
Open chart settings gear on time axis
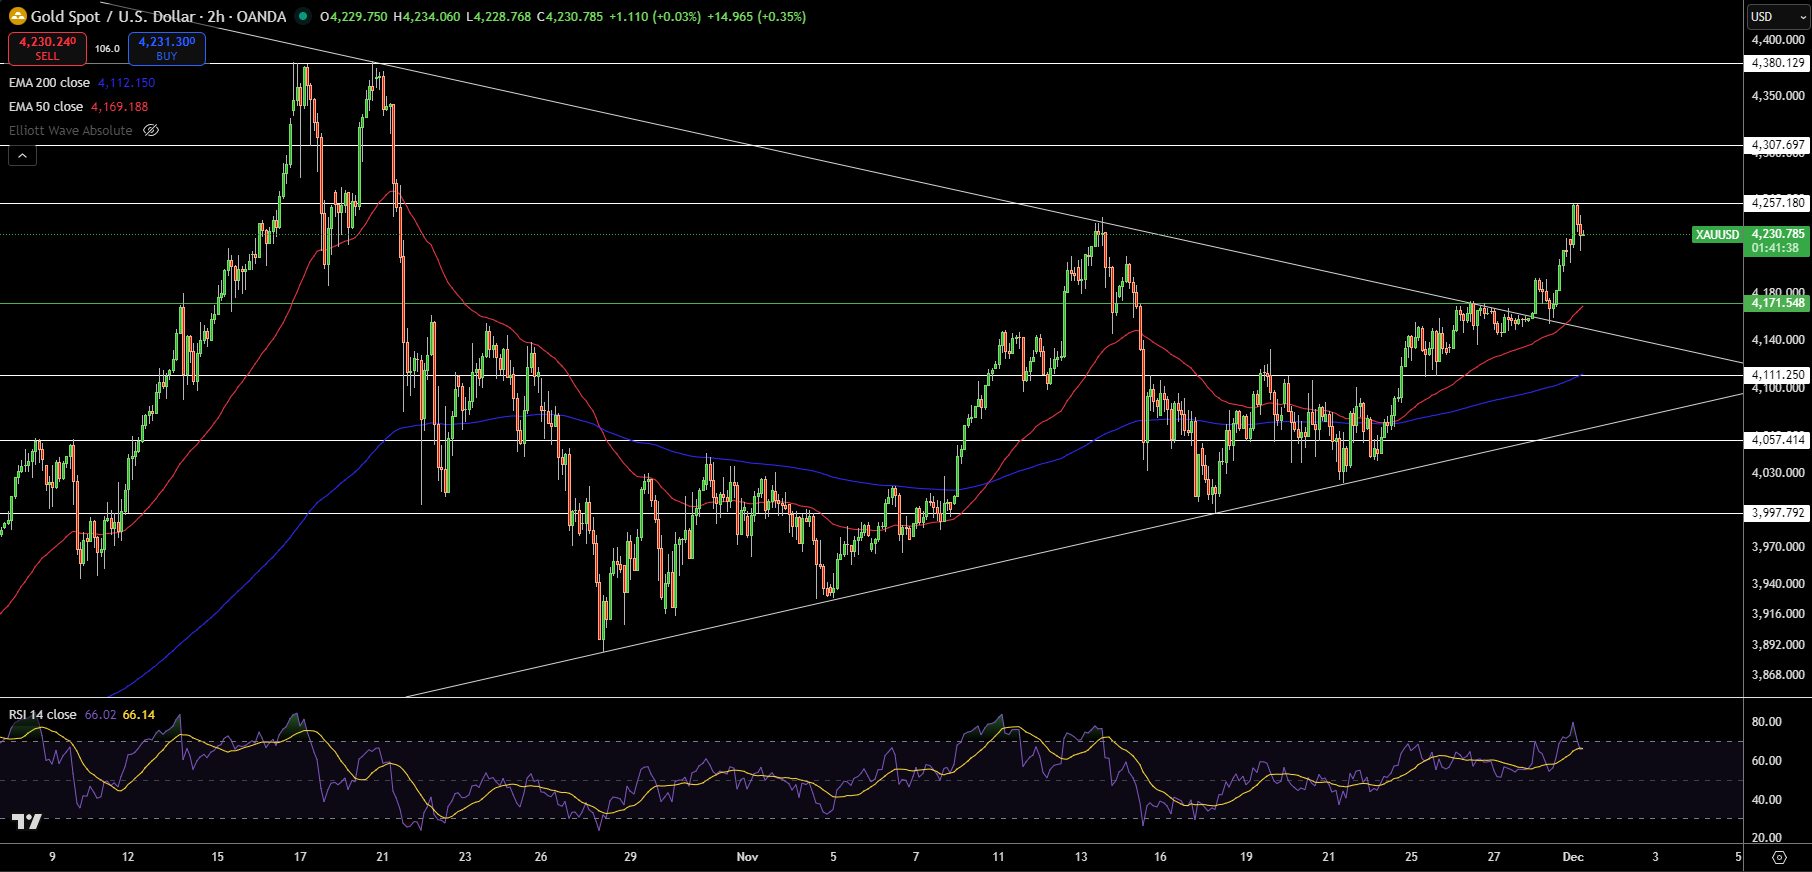[1778, 857]
